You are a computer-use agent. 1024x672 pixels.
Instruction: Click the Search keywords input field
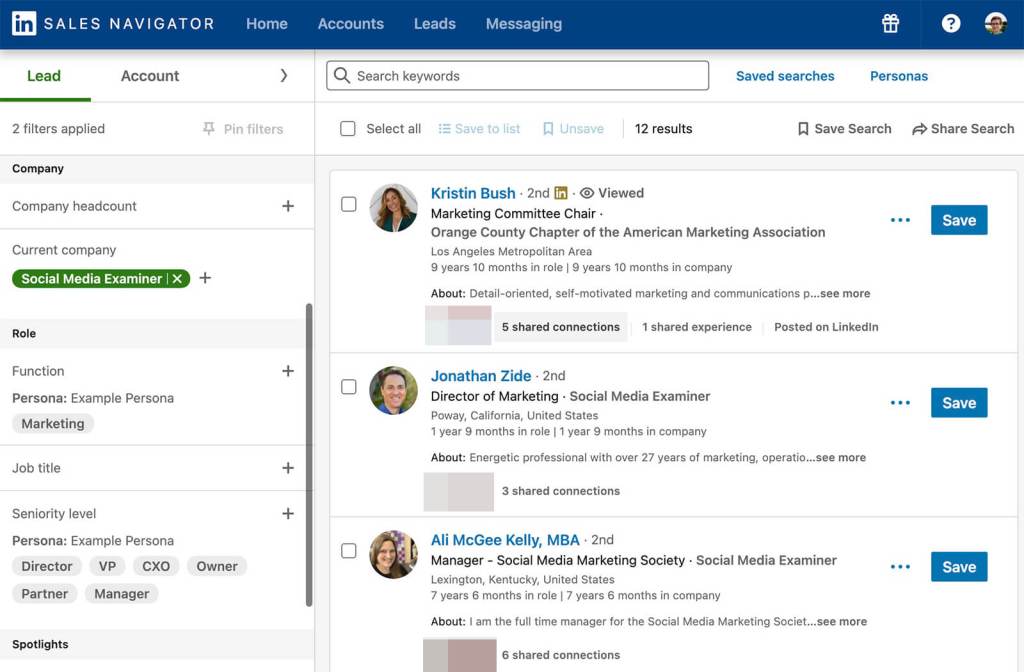[x=518, y=76]
